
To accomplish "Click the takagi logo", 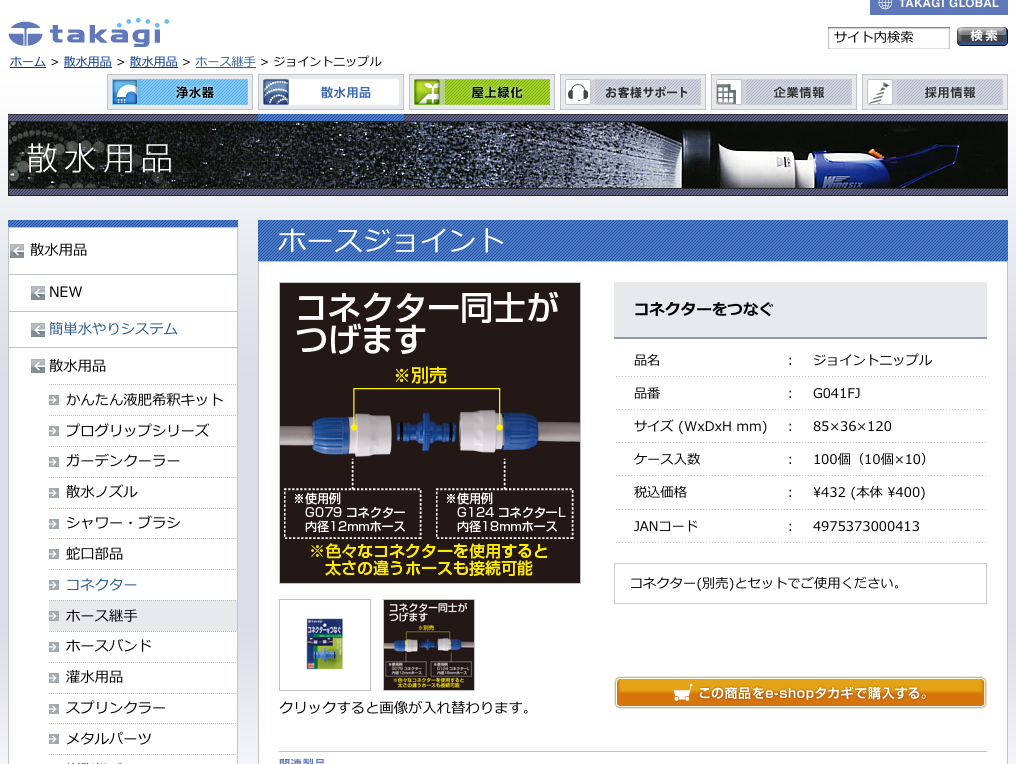I will [89, 33].
